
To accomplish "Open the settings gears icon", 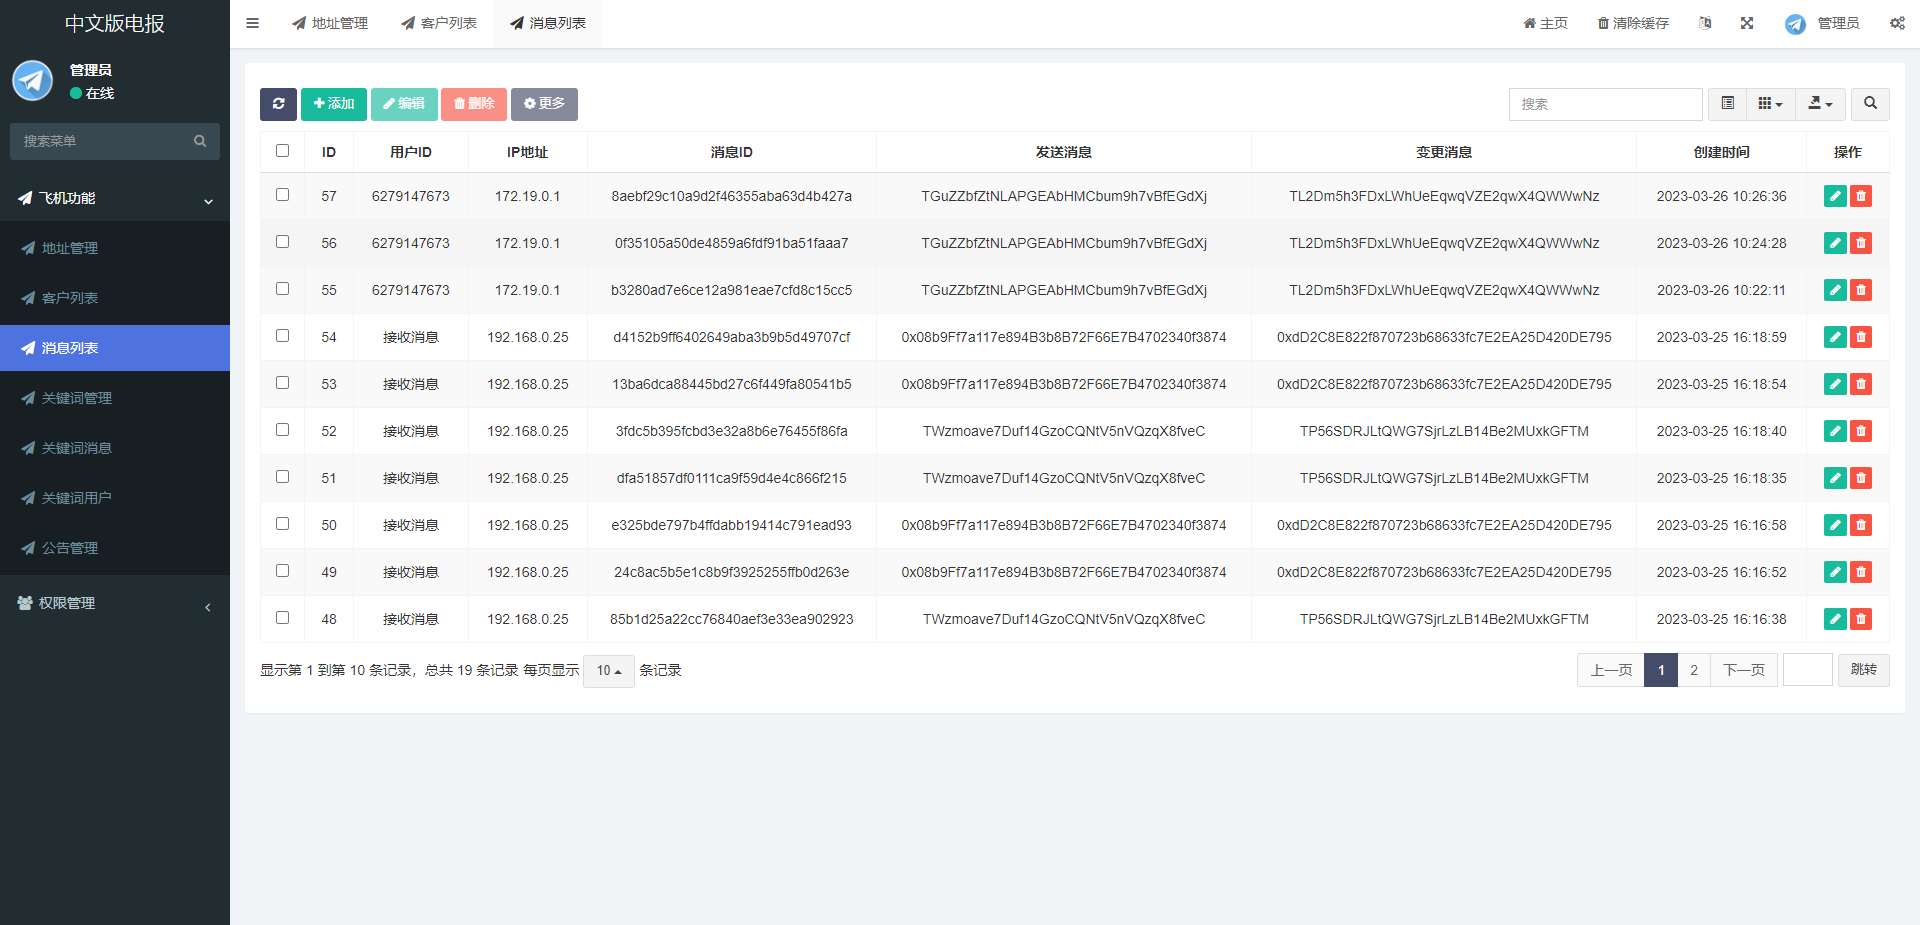I will click(1897, 23).
